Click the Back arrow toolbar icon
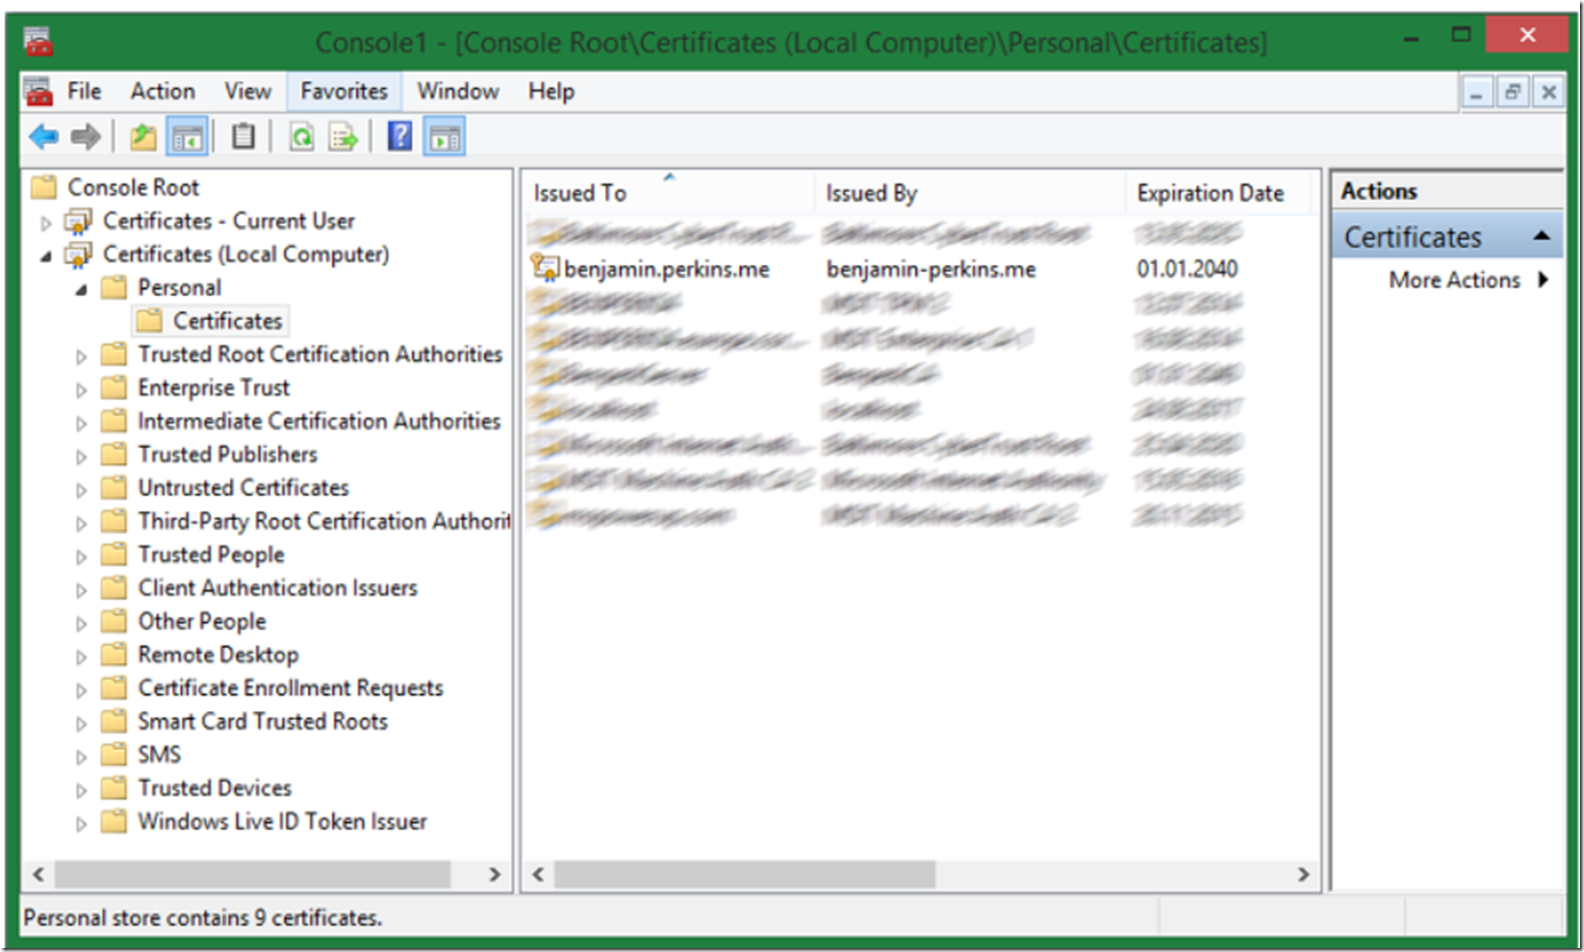The image size is (1584, 952). pyautogui.click(x=44, y=136)
